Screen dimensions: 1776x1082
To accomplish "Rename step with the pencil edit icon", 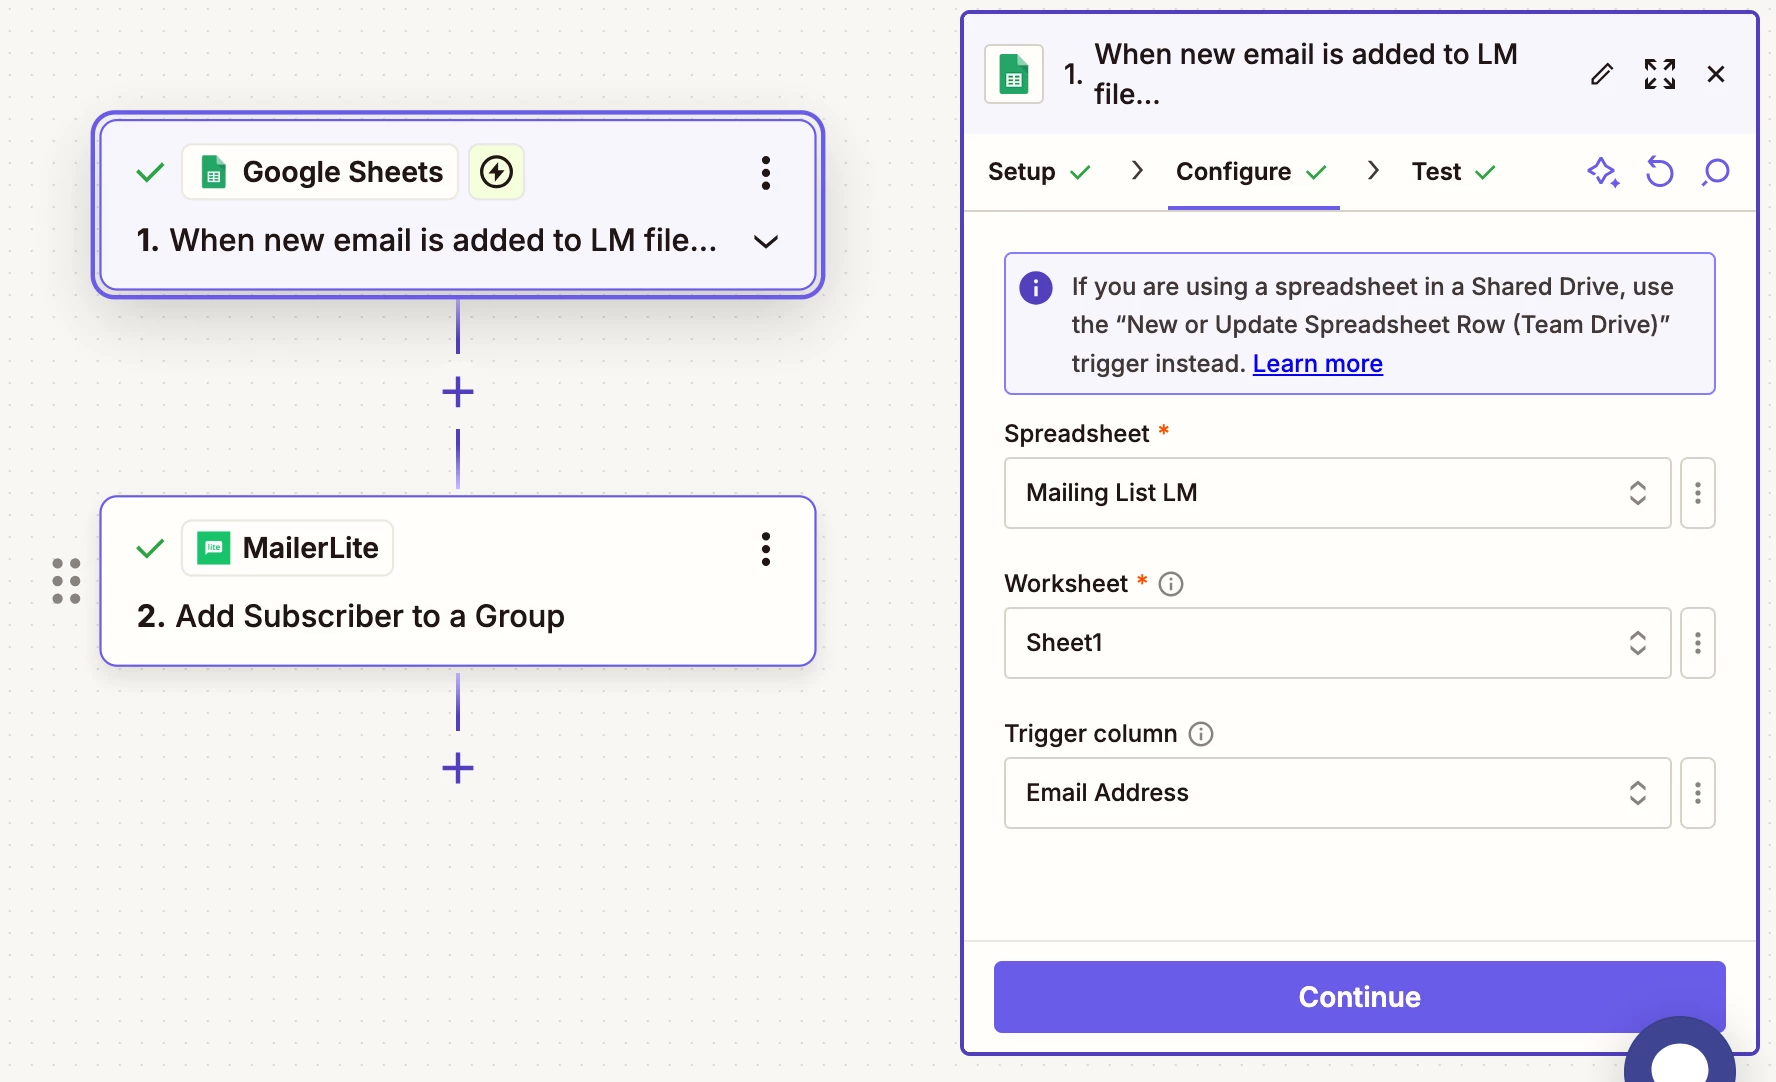I will (x=1602, y=74).
